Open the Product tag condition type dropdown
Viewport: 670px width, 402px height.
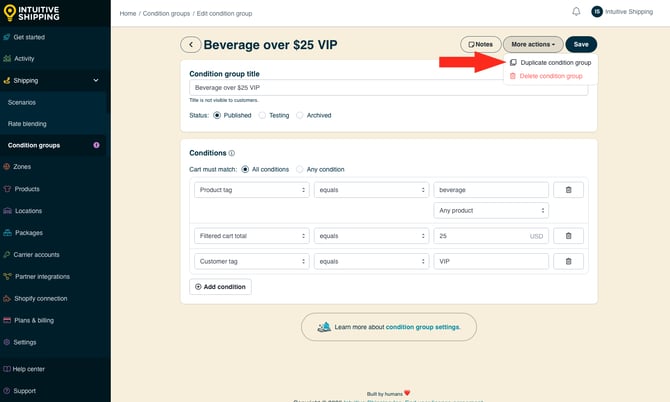[252, 190]
